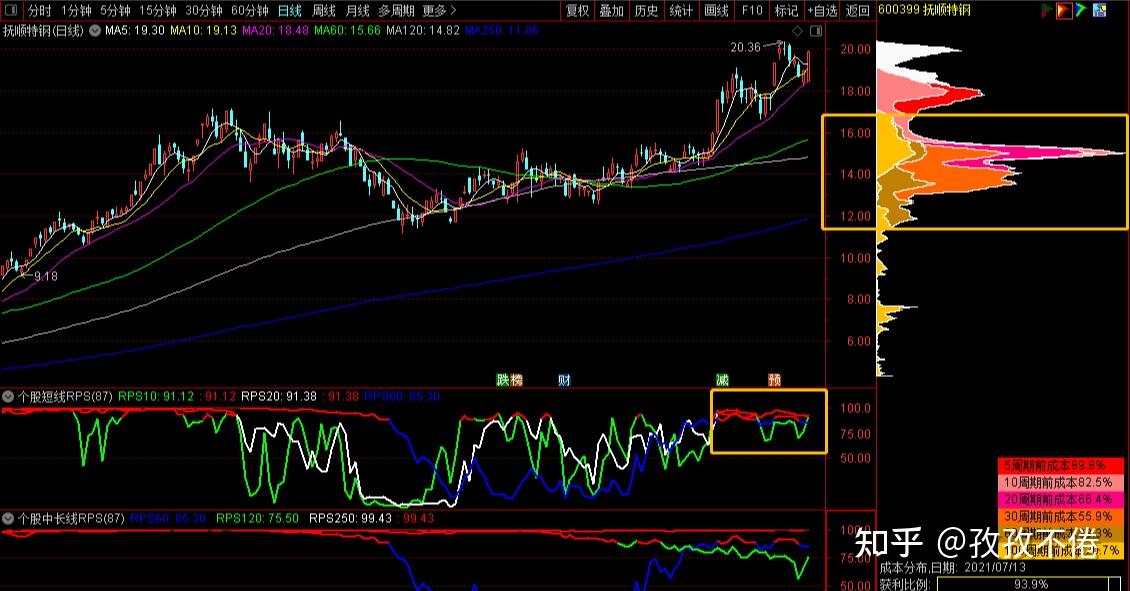Click the RPS20: 91.38 label
1130x591 pixels.
(279, 396)
